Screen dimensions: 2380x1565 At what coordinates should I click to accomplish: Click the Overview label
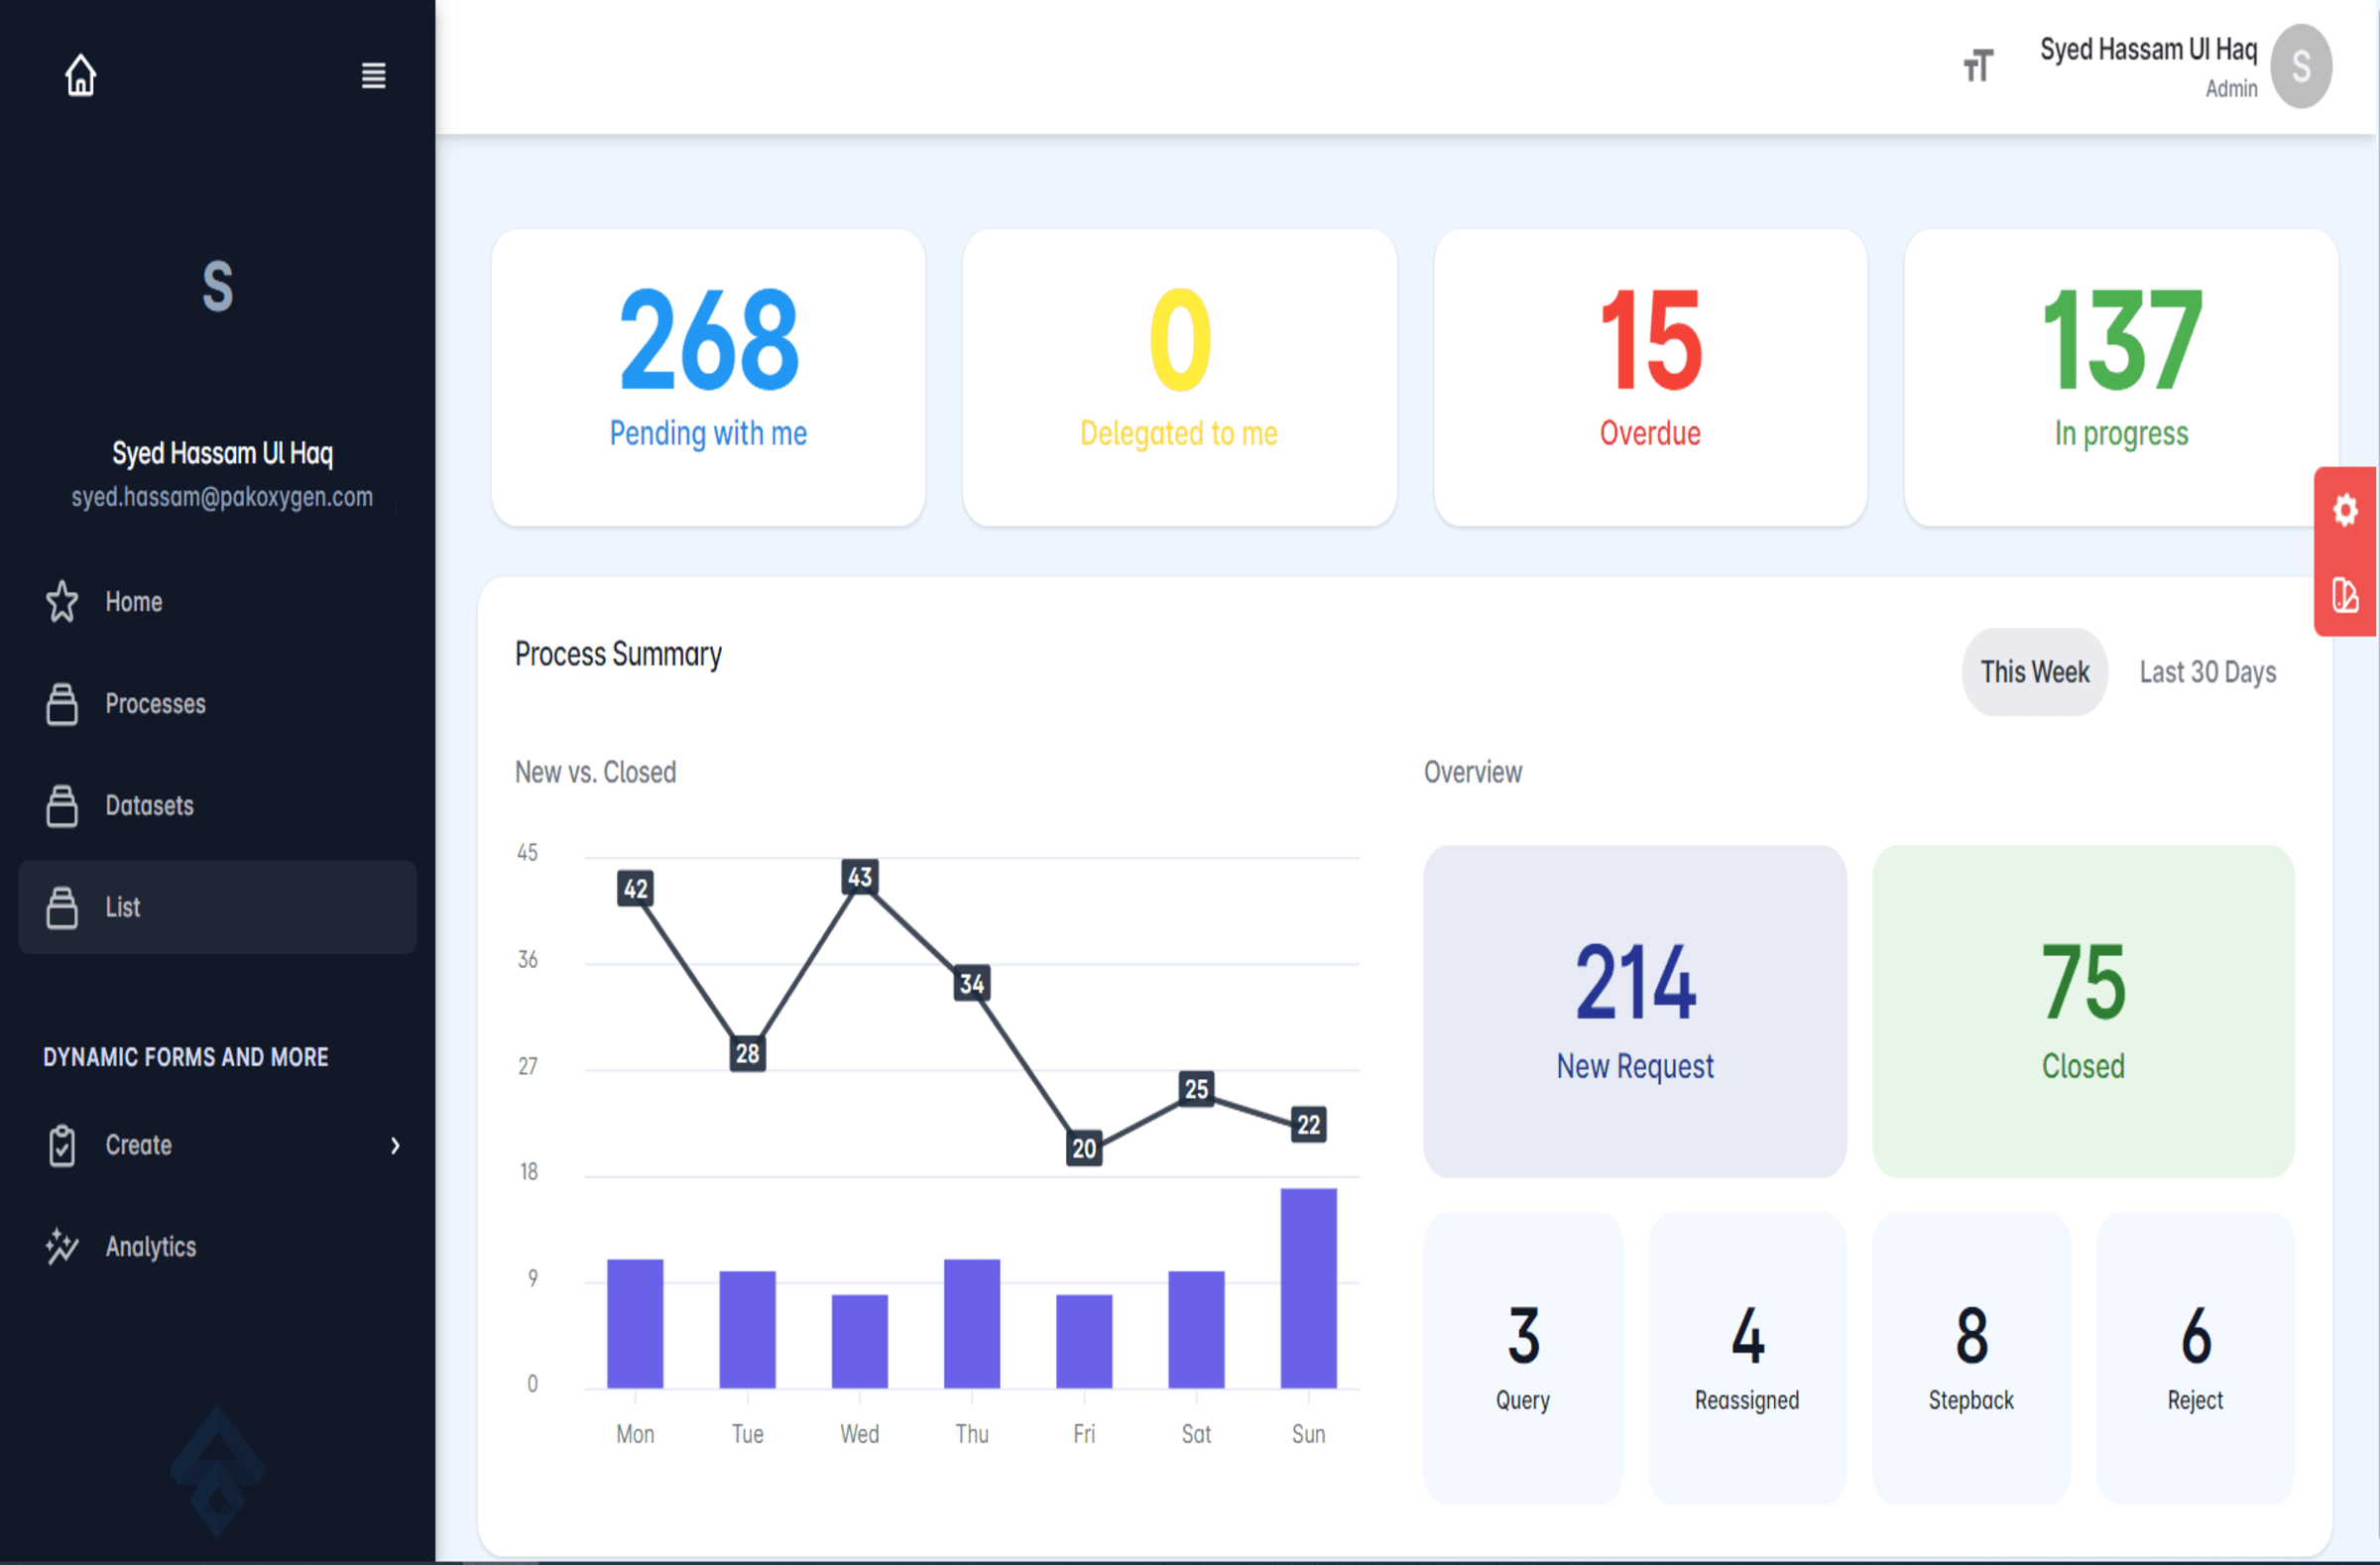1473,772
